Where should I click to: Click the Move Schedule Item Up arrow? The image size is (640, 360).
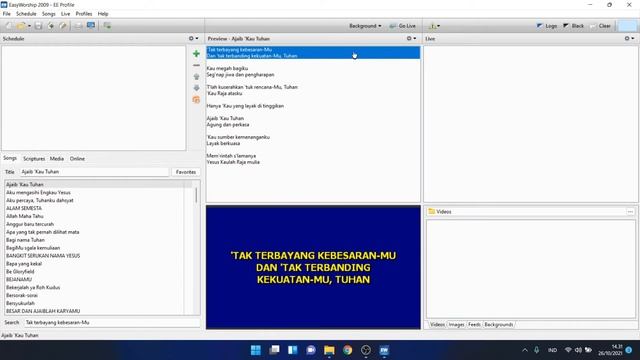196,76
